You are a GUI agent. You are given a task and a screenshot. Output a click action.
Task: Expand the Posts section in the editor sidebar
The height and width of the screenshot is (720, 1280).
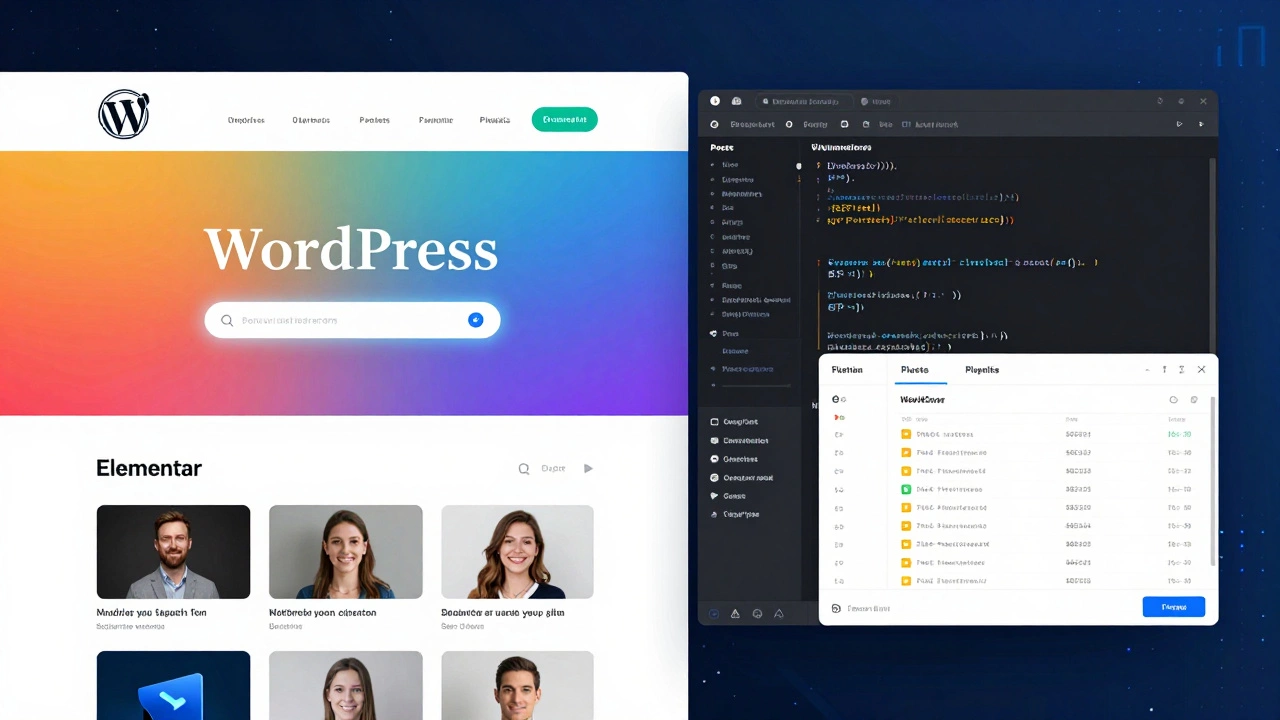pos(722,147)
